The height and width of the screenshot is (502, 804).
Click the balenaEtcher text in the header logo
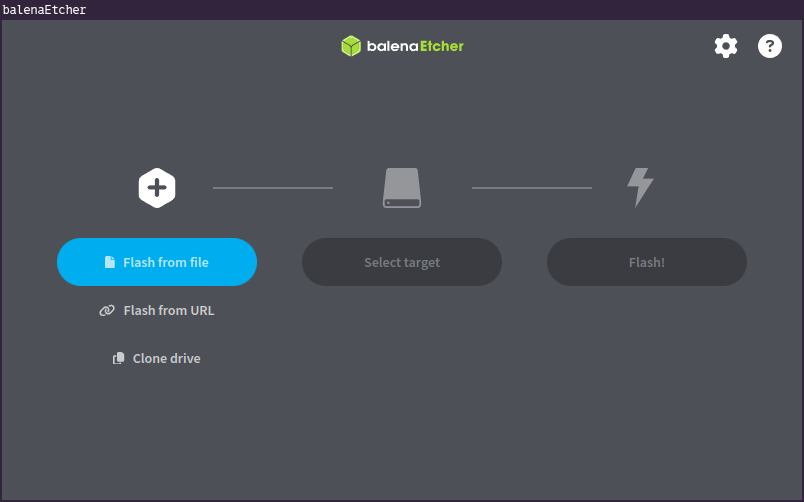415,46
